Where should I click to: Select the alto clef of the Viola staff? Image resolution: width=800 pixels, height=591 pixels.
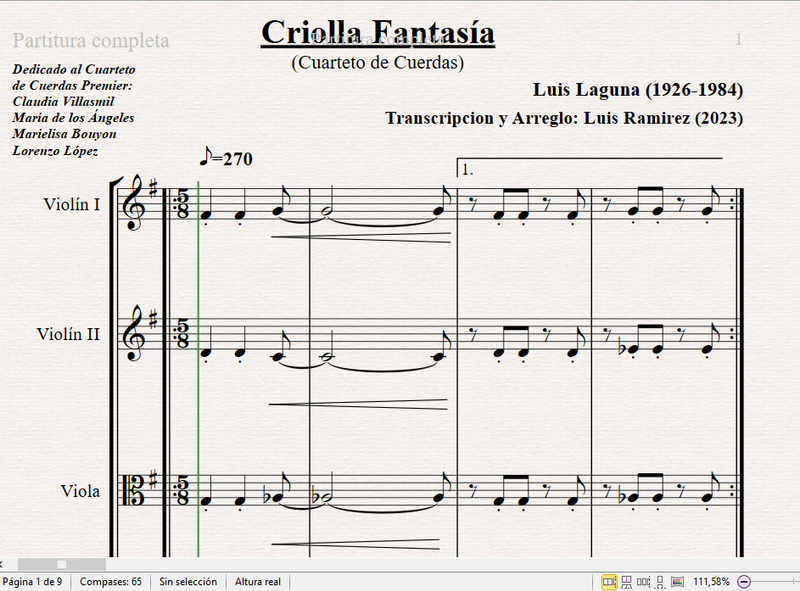134,490
